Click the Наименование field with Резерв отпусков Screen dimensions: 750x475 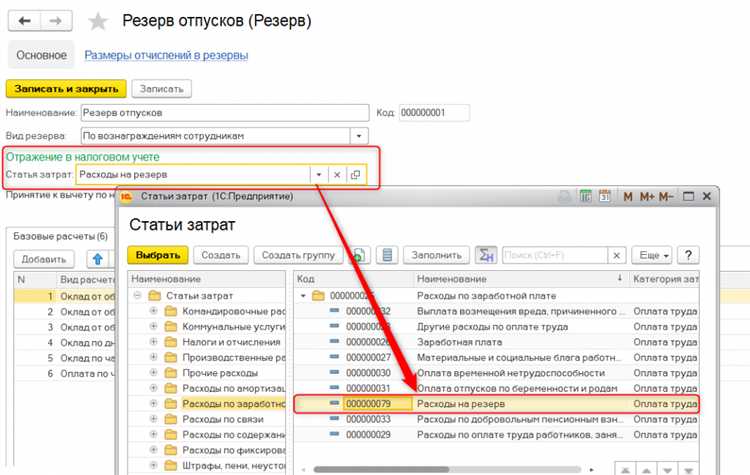(225, 113)
